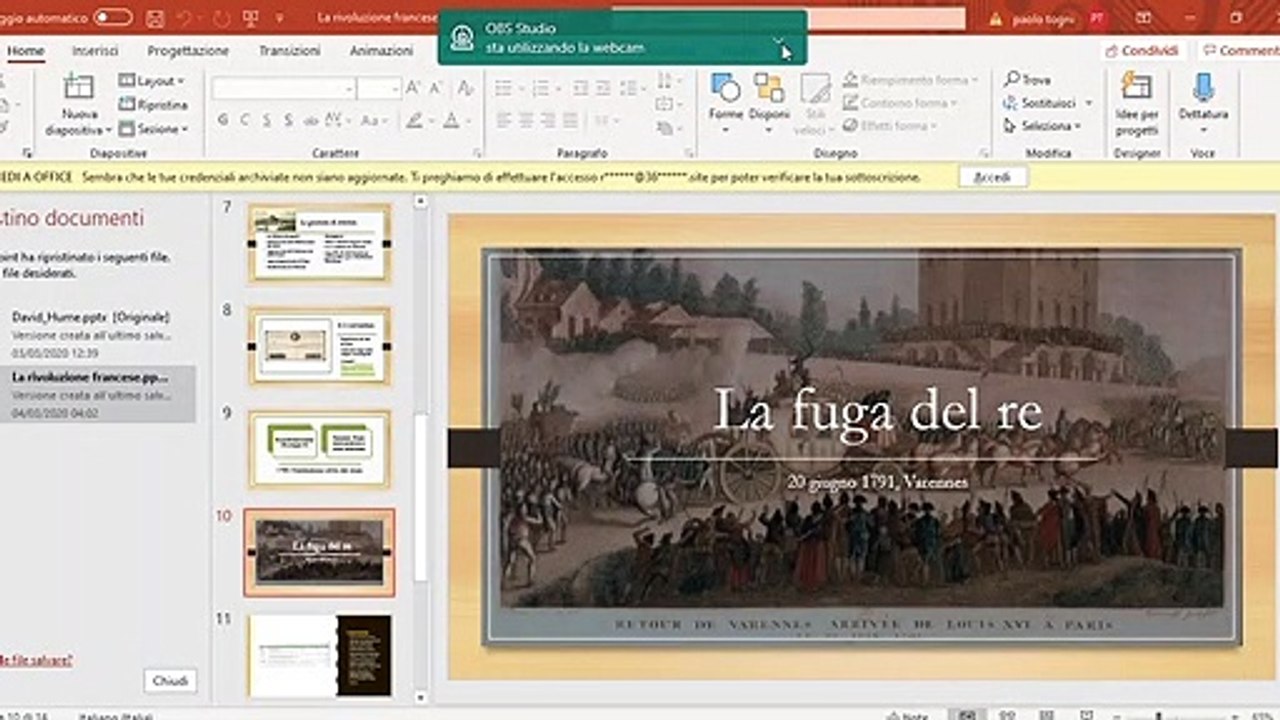
Task: Click Ripristina slide button
Action: [x=153, y=105]
